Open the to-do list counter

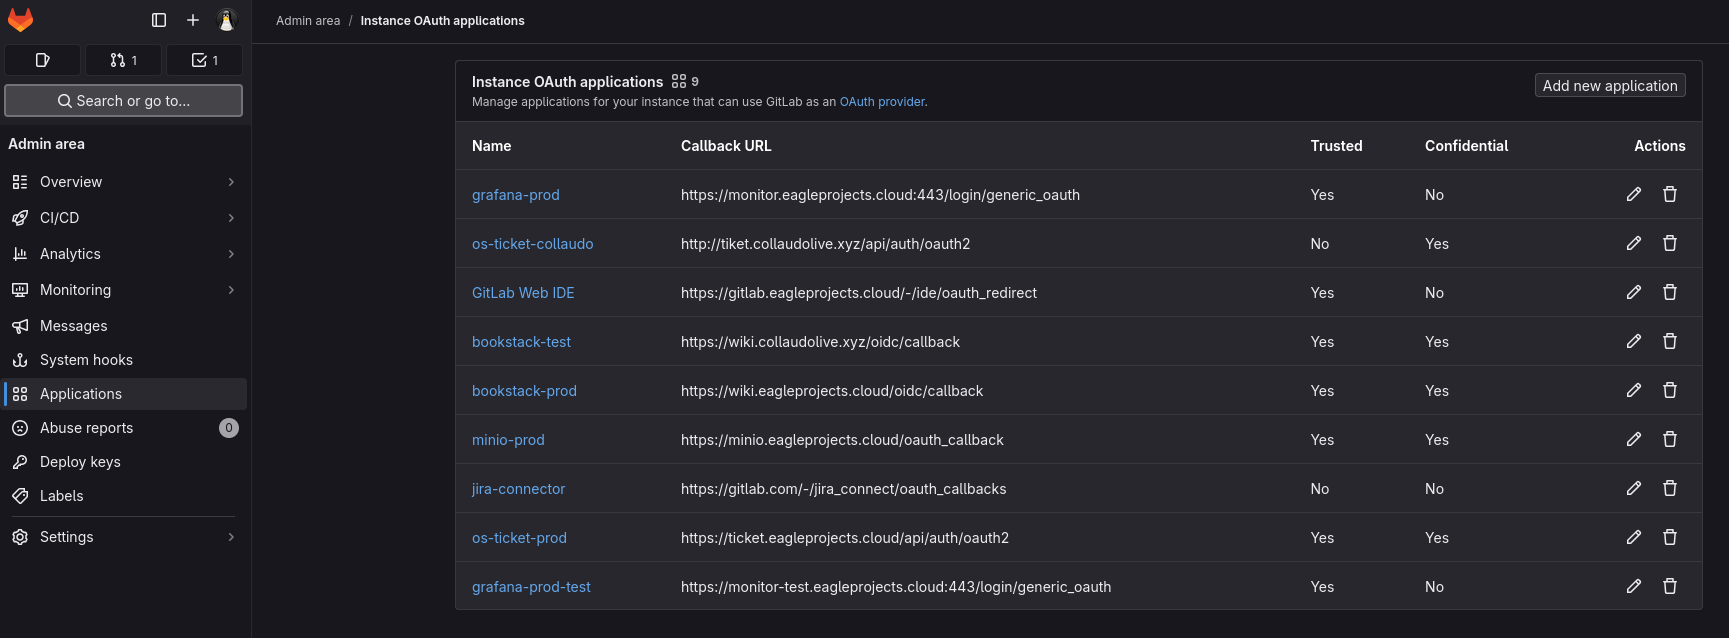pos(204,60)
